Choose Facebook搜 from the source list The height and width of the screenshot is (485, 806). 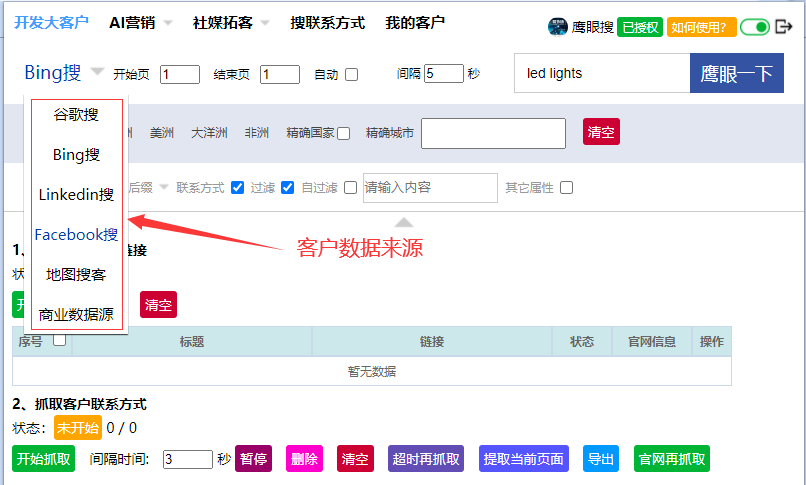(76, 235)
